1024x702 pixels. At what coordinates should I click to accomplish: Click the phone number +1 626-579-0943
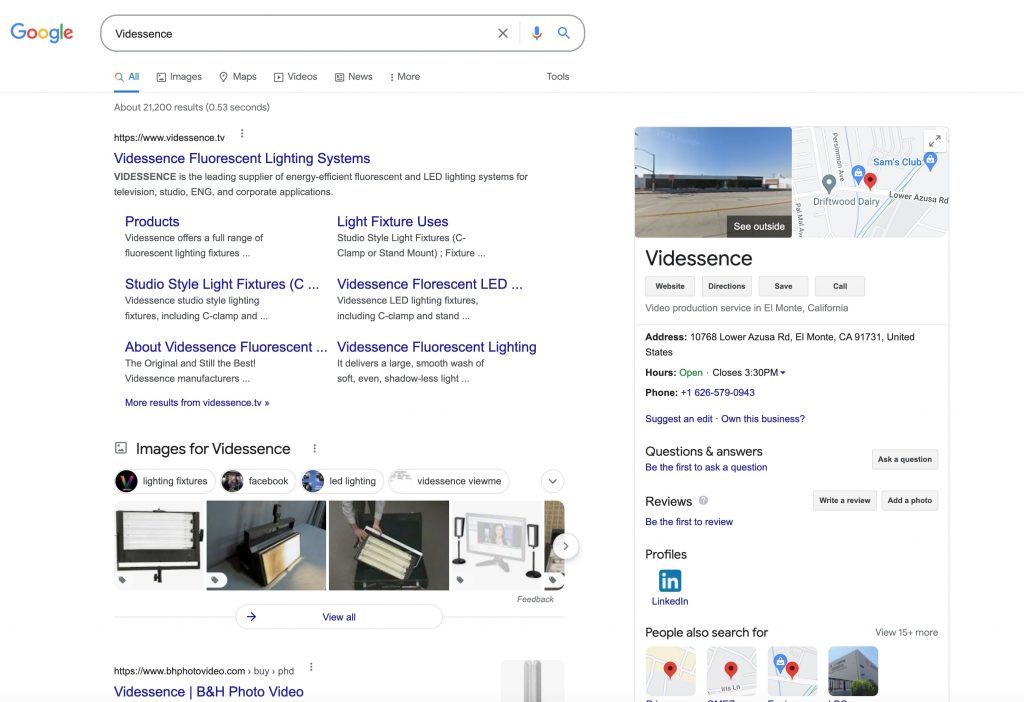tap(718, 392)
